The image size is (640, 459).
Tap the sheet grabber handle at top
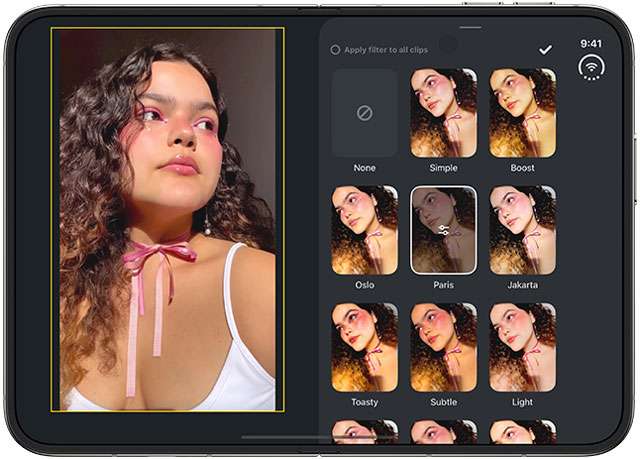coord(470,27)
